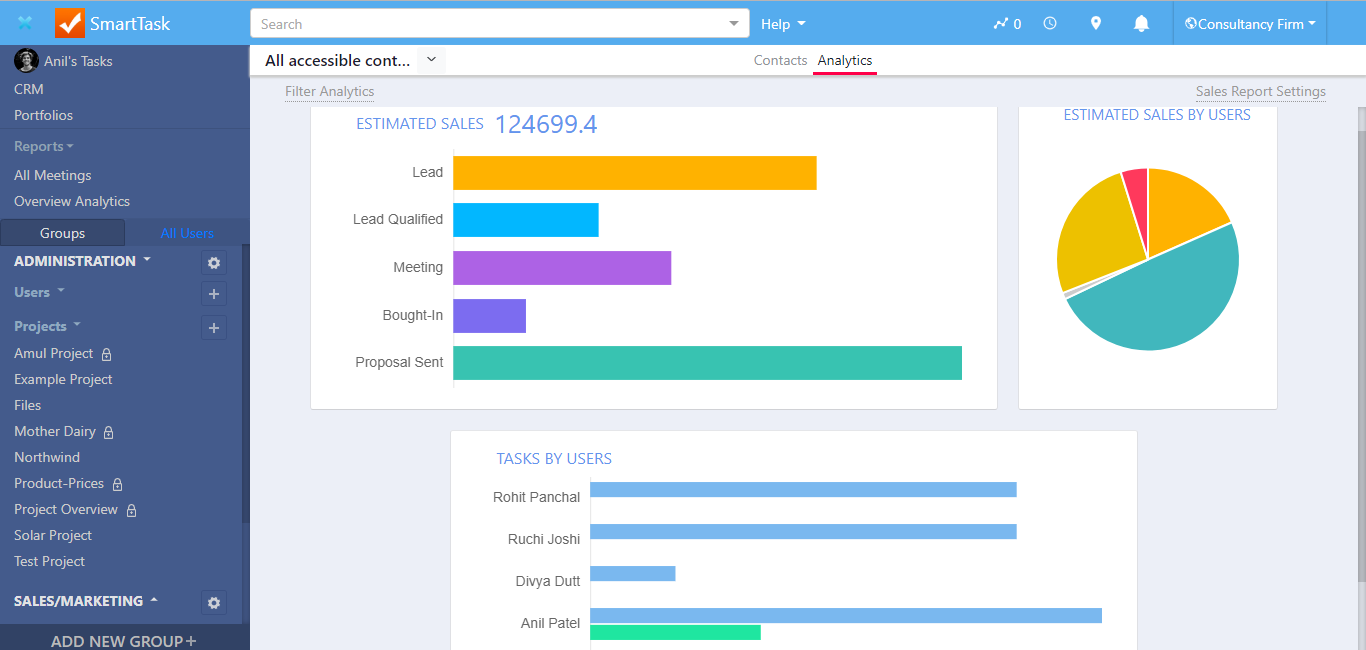Click the lock icon beside Project Overview

tap(131, 510)
